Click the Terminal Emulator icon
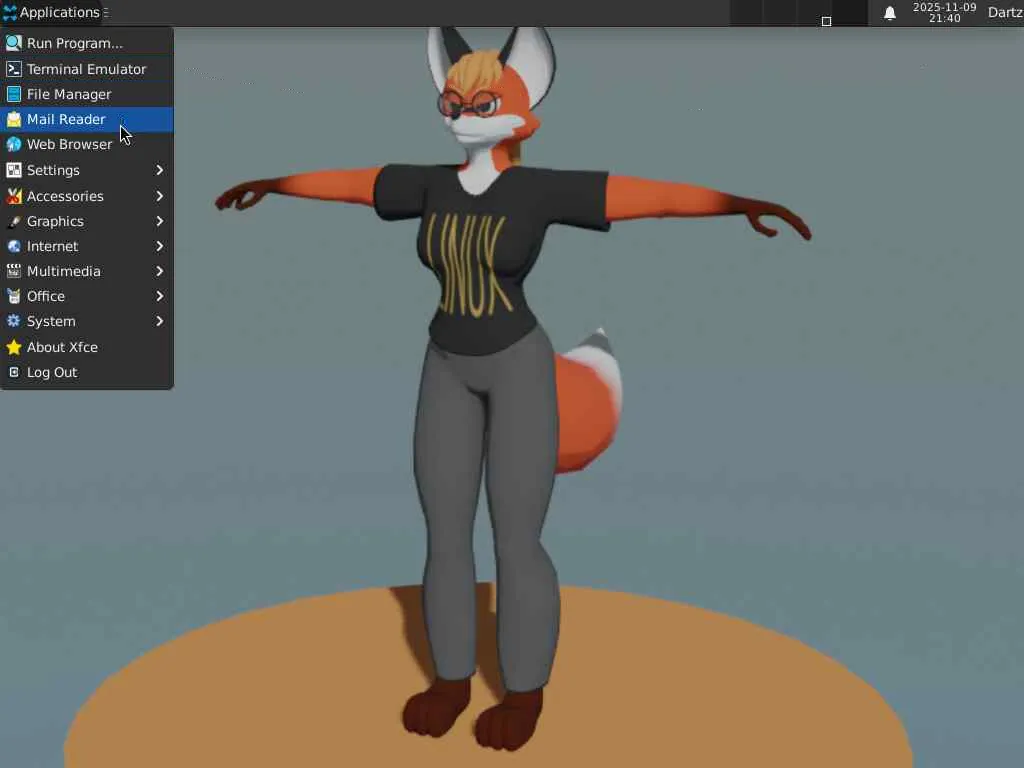Screen dimensions: 1024x768 click(x=14, y=69)
